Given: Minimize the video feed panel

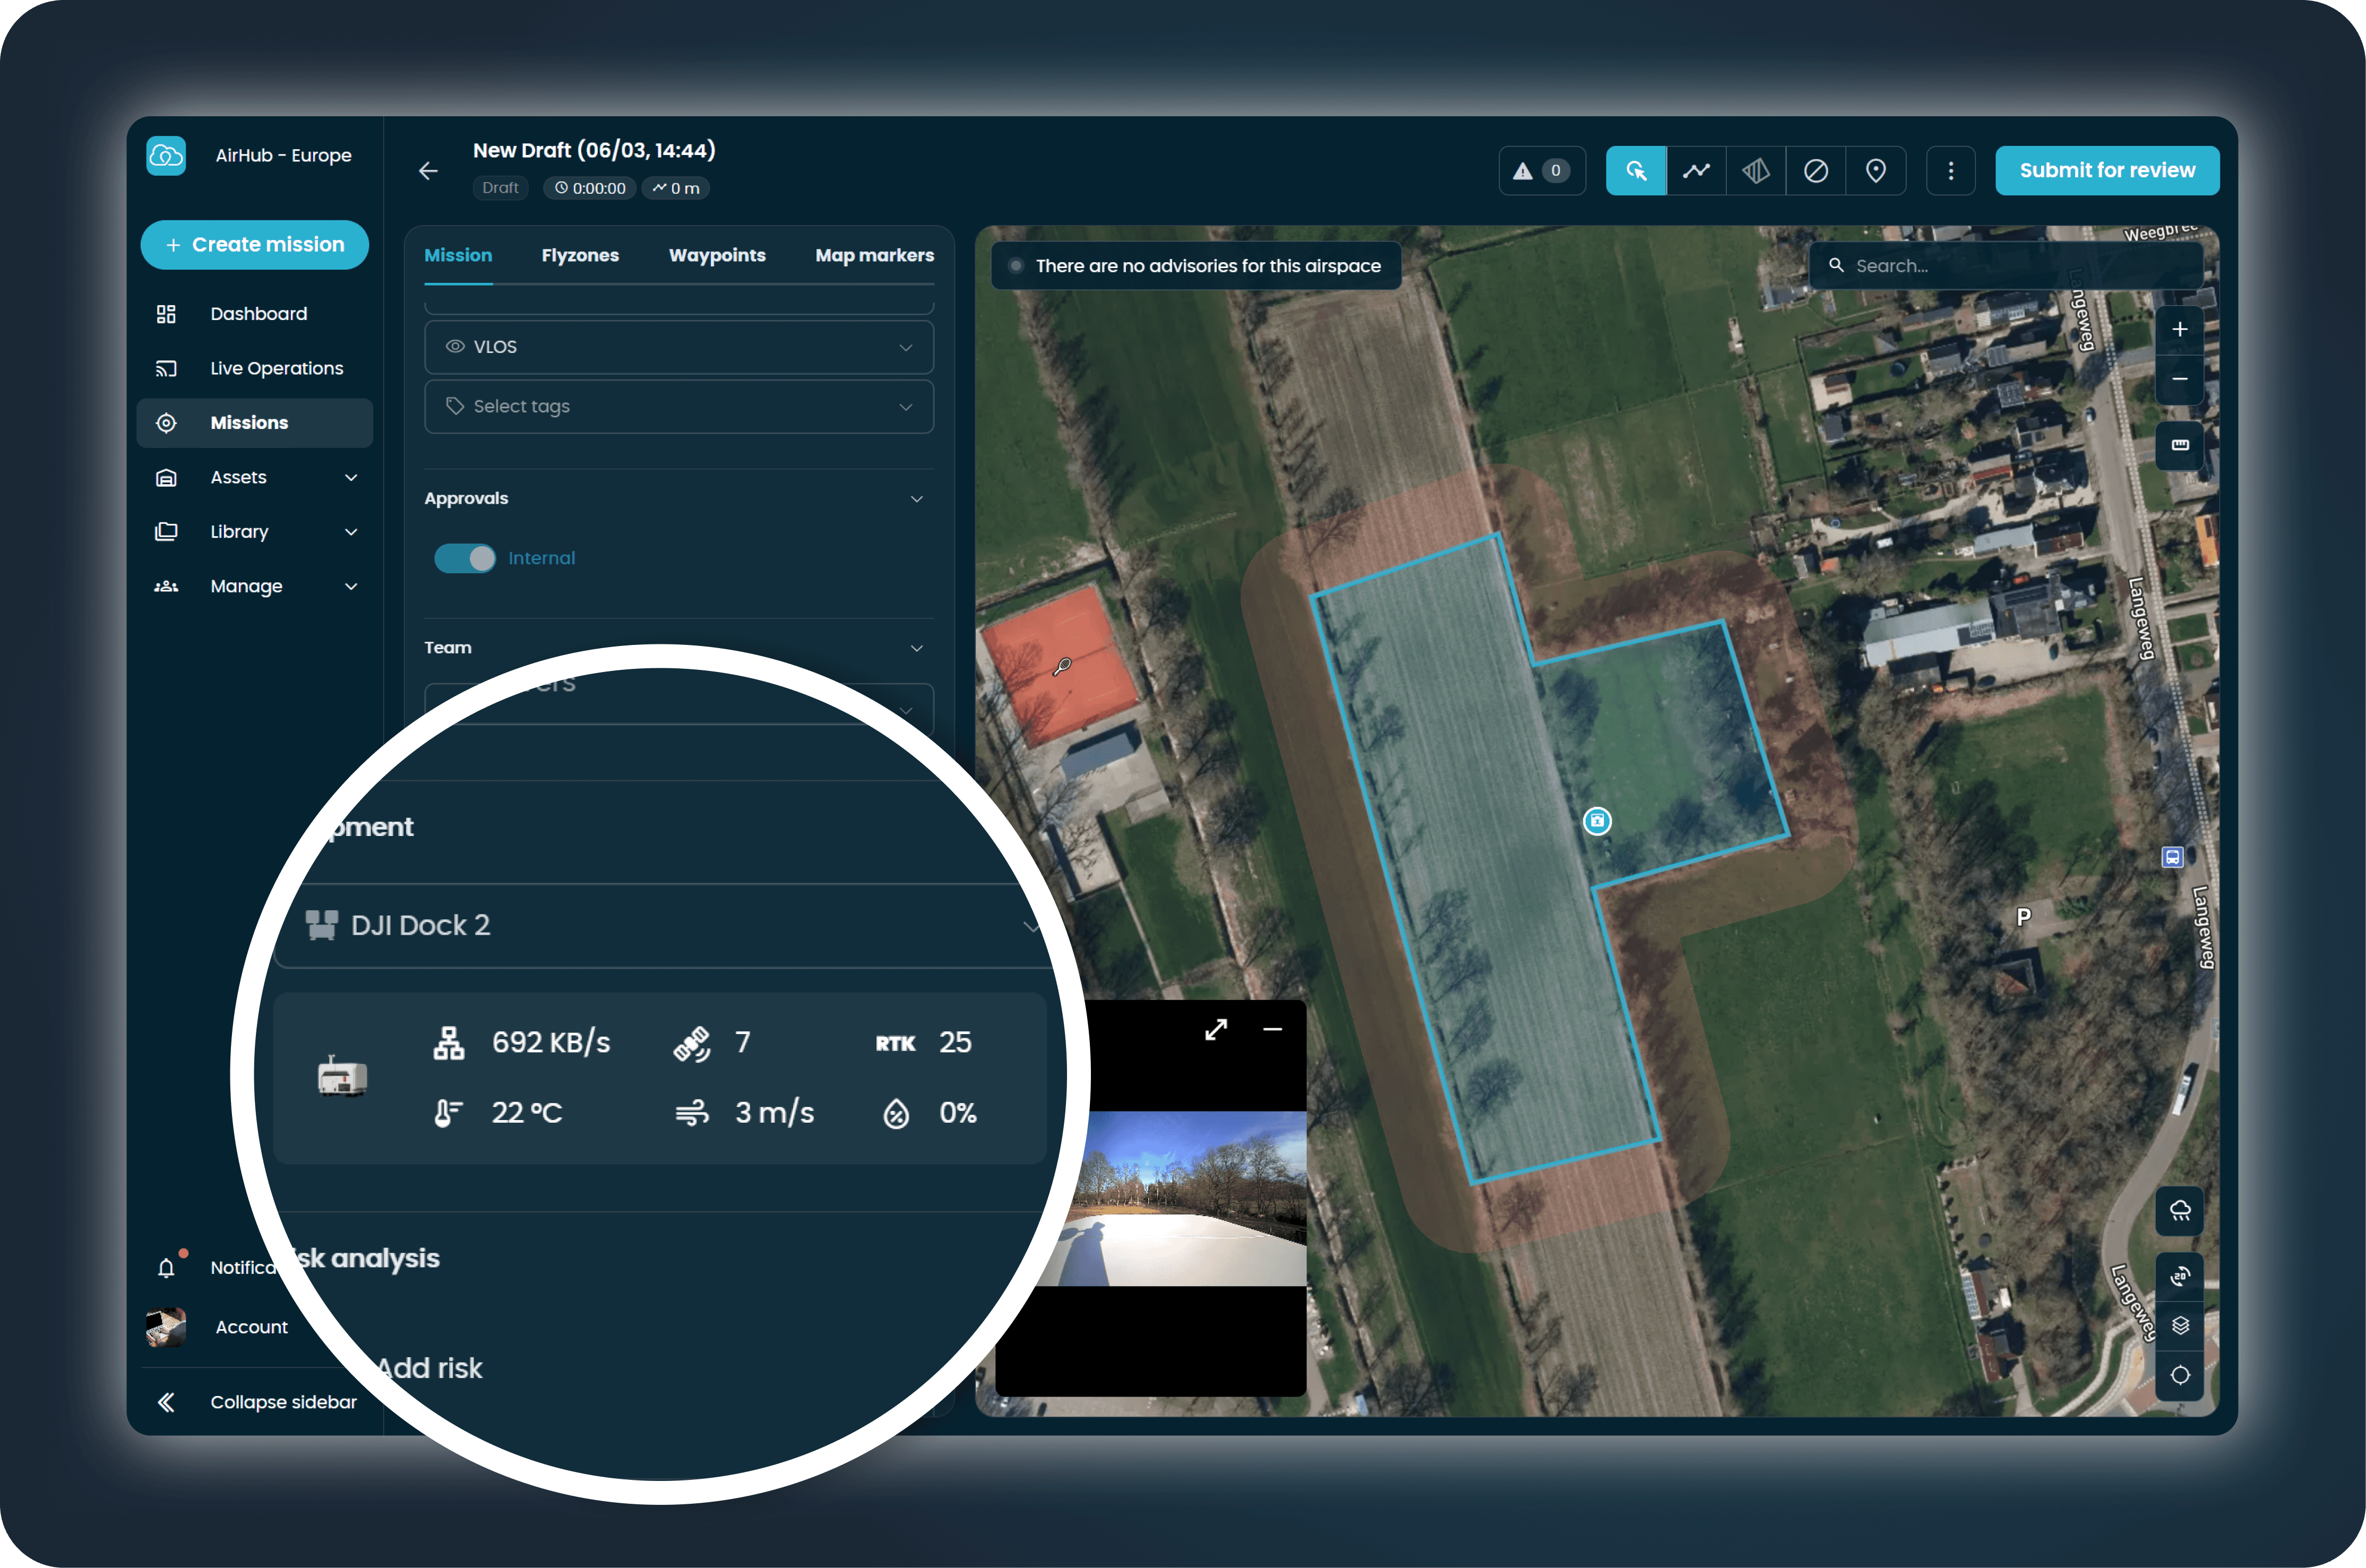Looking at the screenshot, I should click(x=1272, y=1030).
